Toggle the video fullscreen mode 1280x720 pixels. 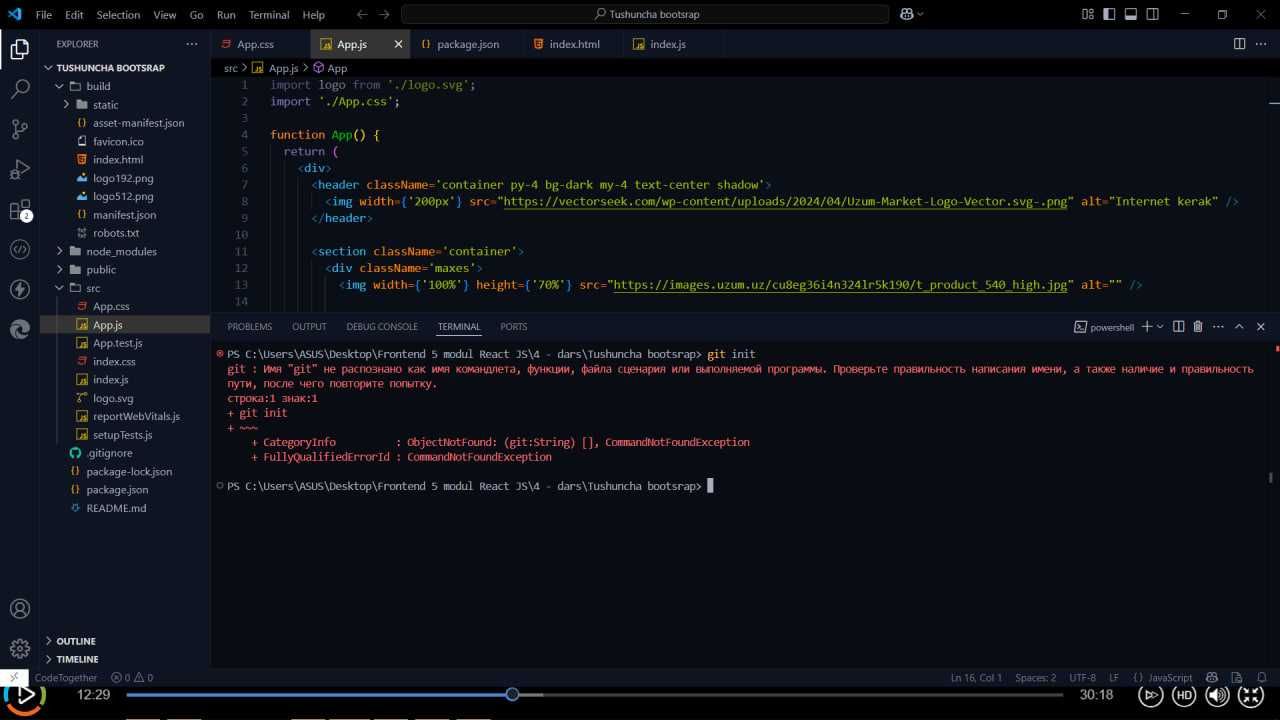[1251, 695]
